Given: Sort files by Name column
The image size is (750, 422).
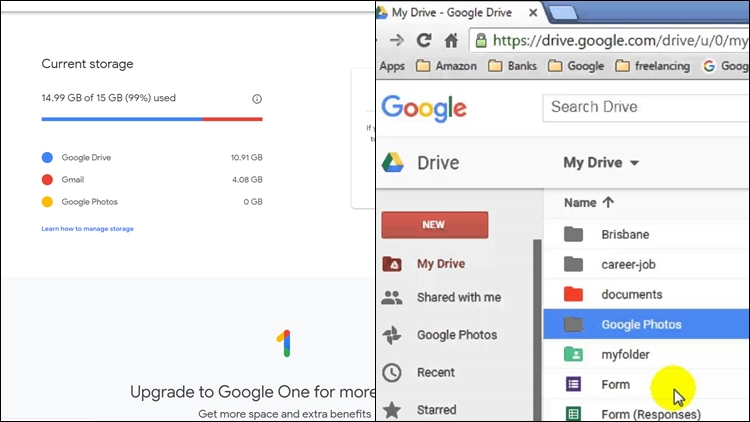Looking at the screenshot, I should click(580, 203).
